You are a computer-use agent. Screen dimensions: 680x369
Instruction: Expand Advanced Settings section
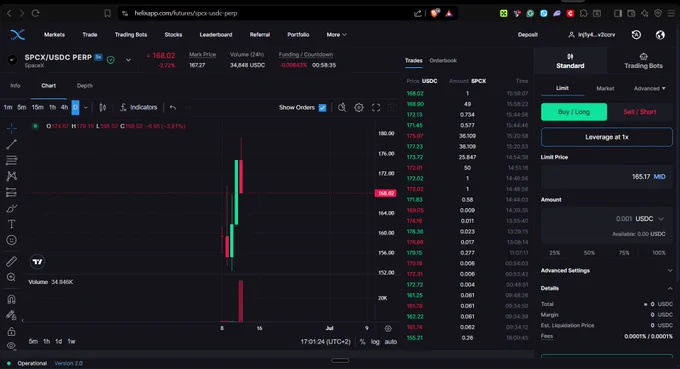pos(607,271)
